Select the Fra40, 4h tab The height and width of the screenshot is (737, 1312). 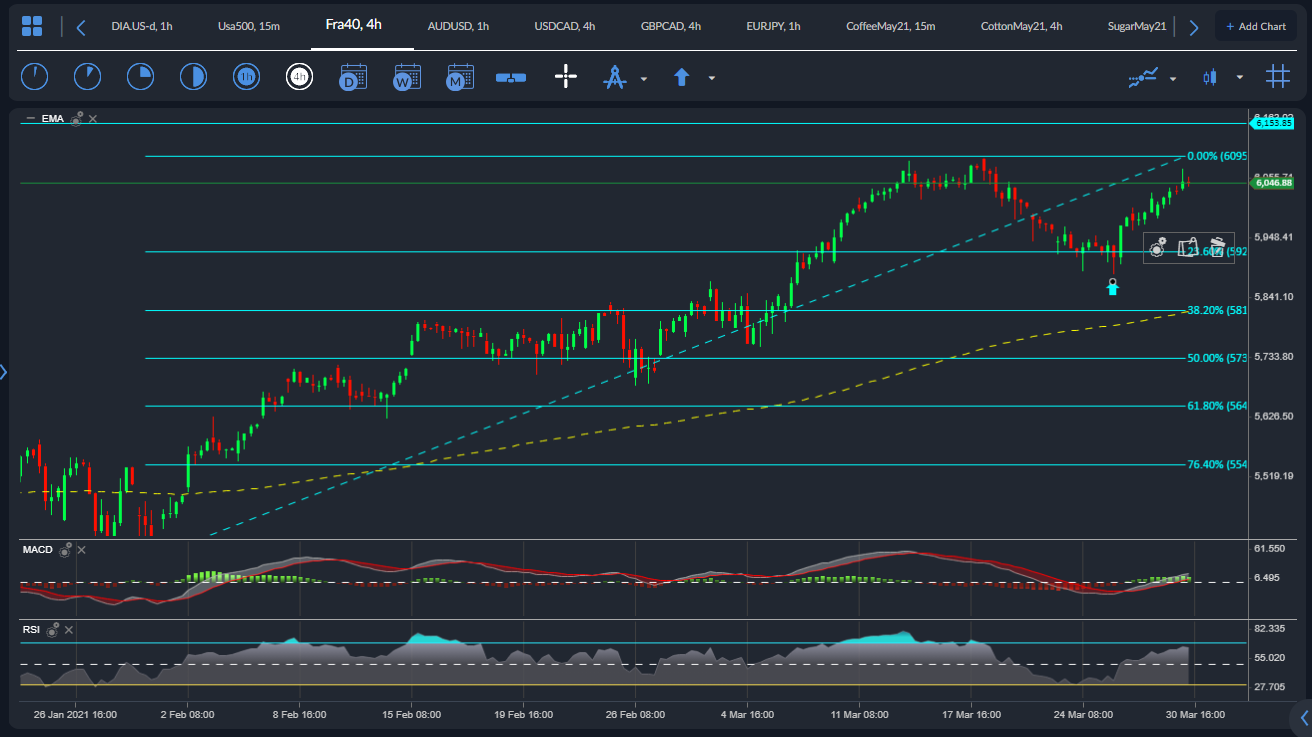tap(353, 25)
